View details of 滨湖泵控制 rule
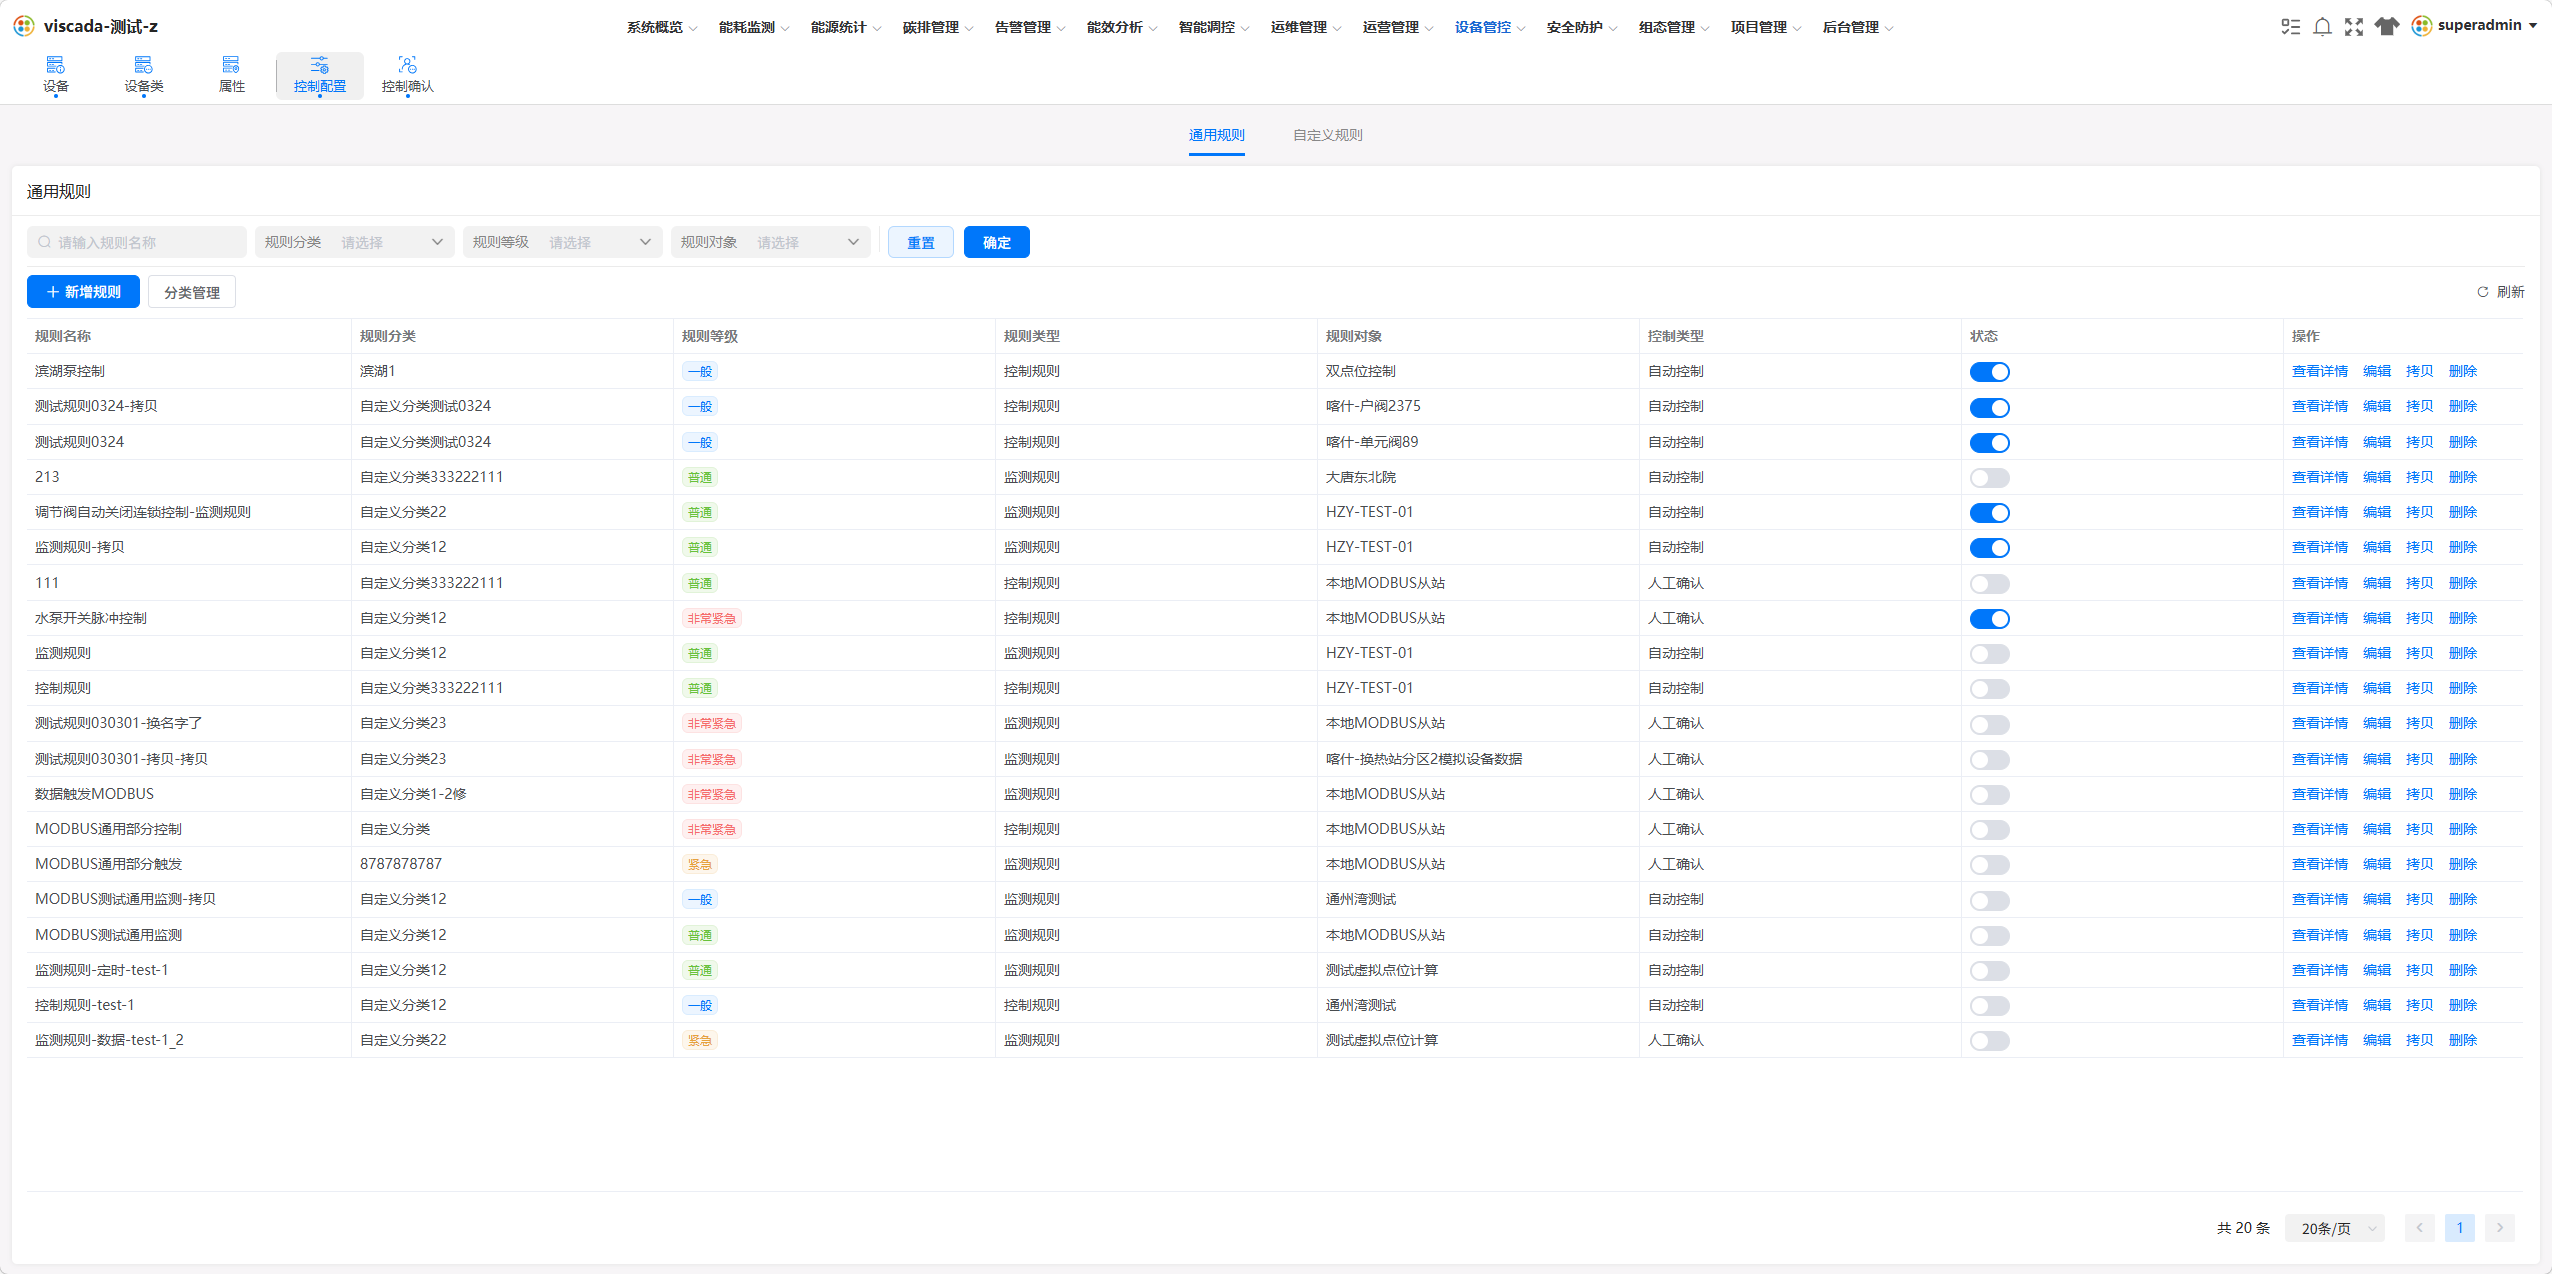2552x1274 pixels. 2319,371
